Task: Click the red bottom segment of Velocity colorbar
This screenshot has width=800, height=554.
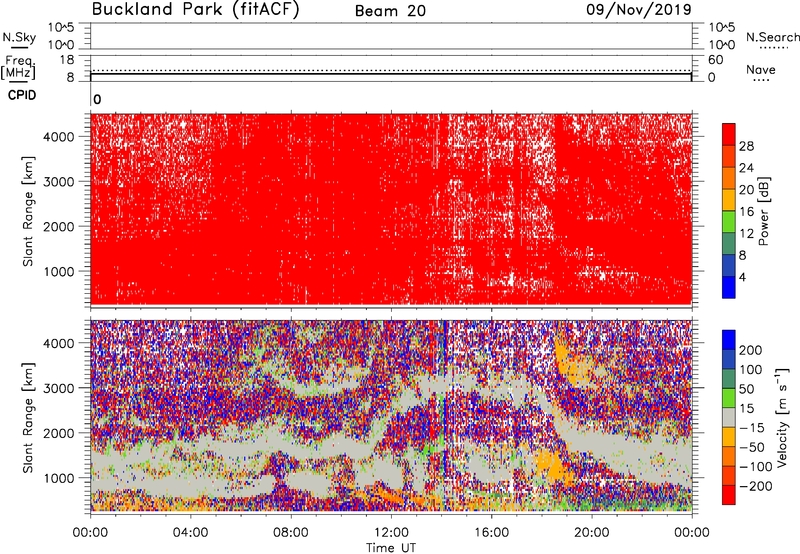Action: [729, 495]
